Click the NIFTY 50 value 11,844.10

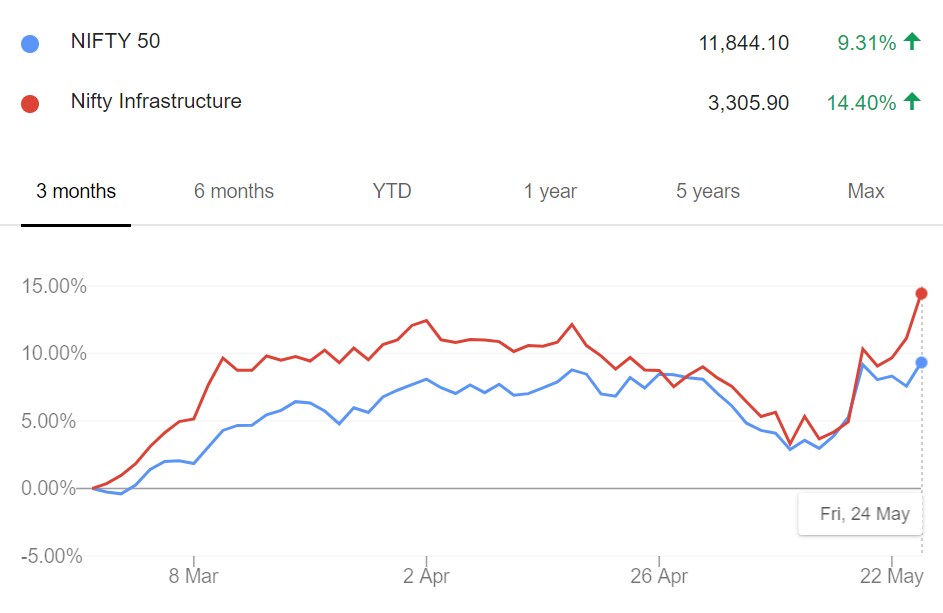(745, 42)
